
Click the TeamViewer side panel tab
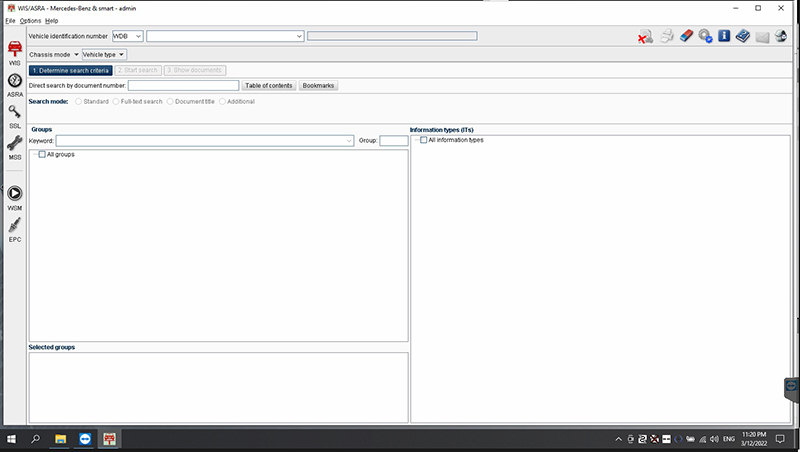(791, 390)
